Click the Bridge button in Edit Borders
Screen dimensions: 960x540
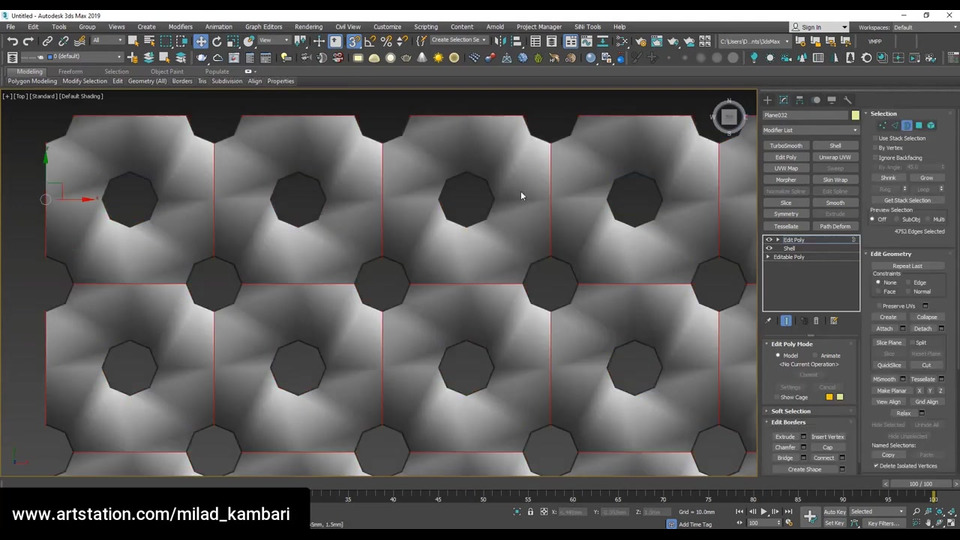coord(785,458)
